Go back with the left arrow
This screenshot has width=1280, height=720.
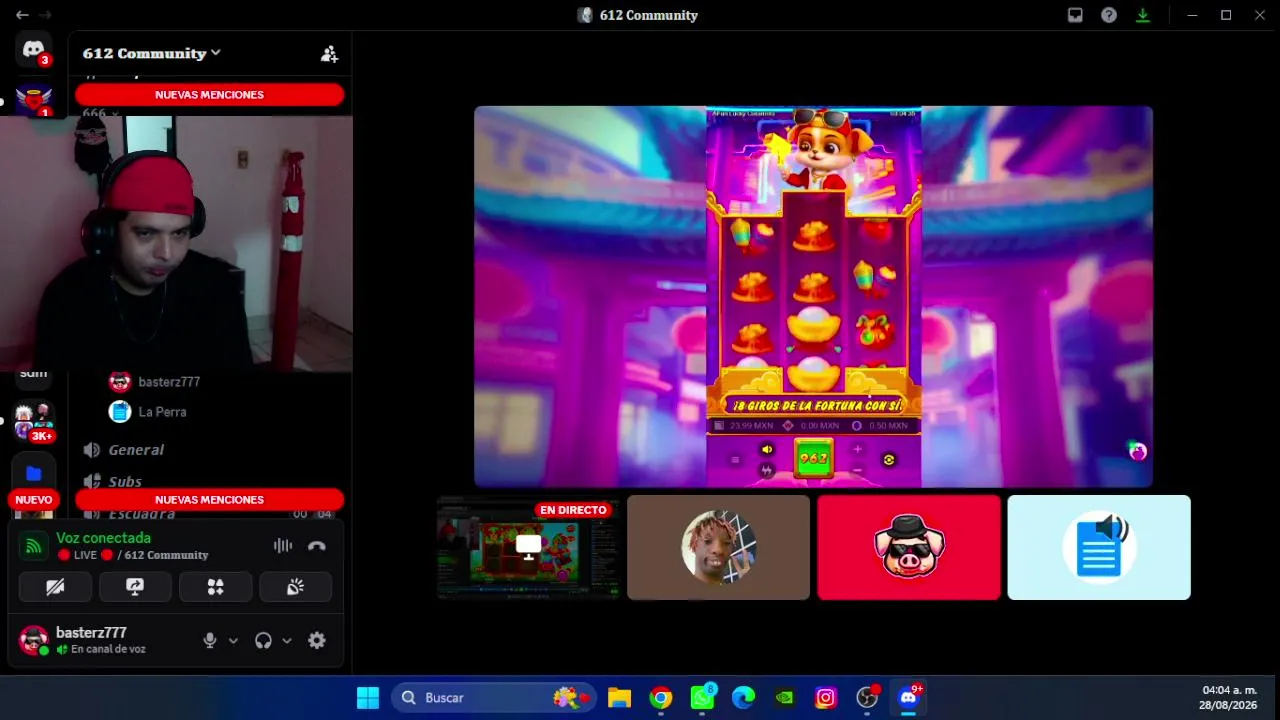pos(22,15)
